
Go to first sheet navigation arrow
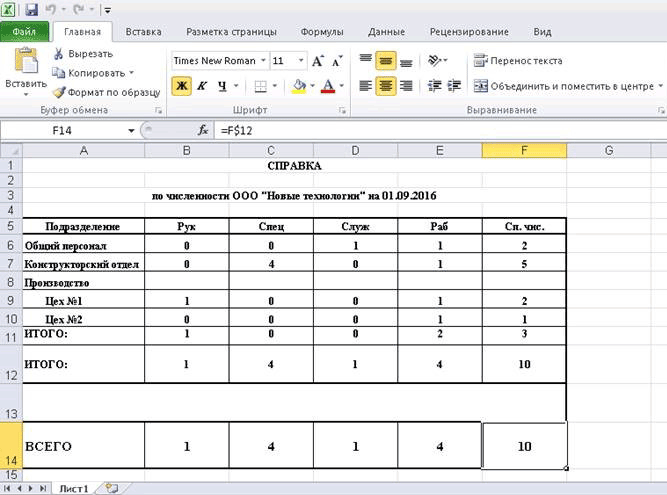point(7,488)
